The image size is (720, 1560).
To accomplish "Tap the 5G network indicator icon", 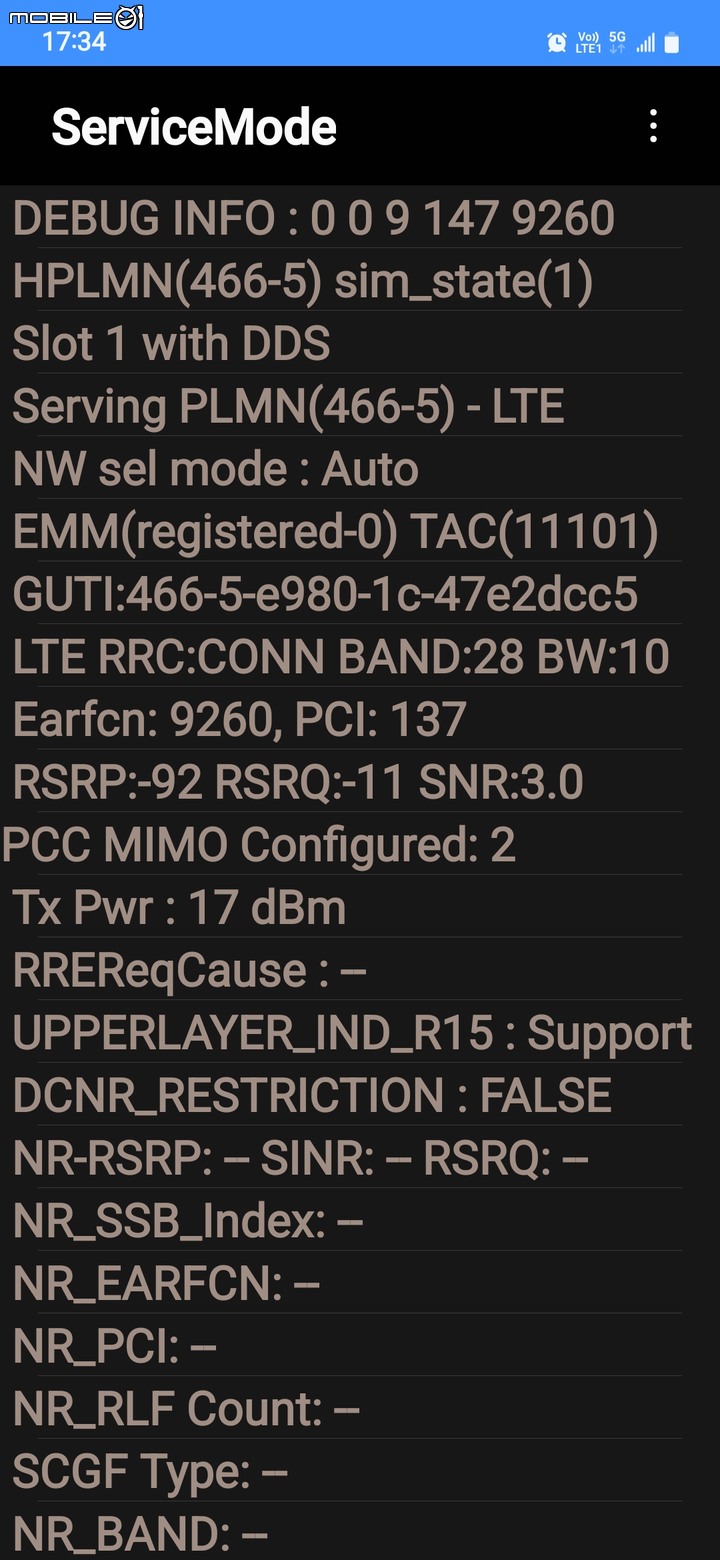I will click(617, 42).
